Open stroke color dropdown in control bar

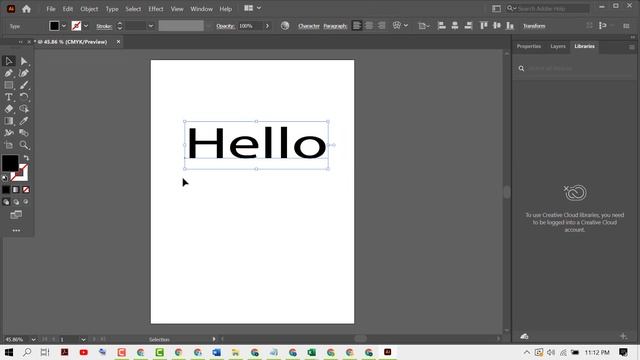pos(86,26)
